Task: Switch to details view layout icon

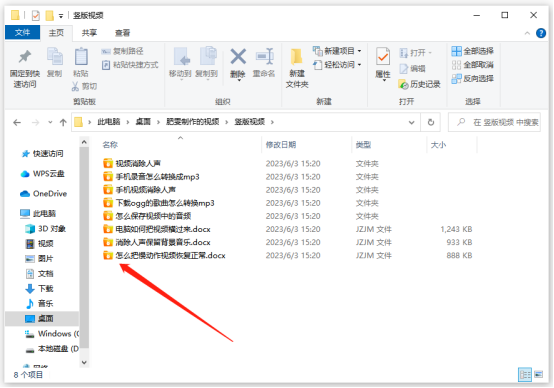Action: 525,375
